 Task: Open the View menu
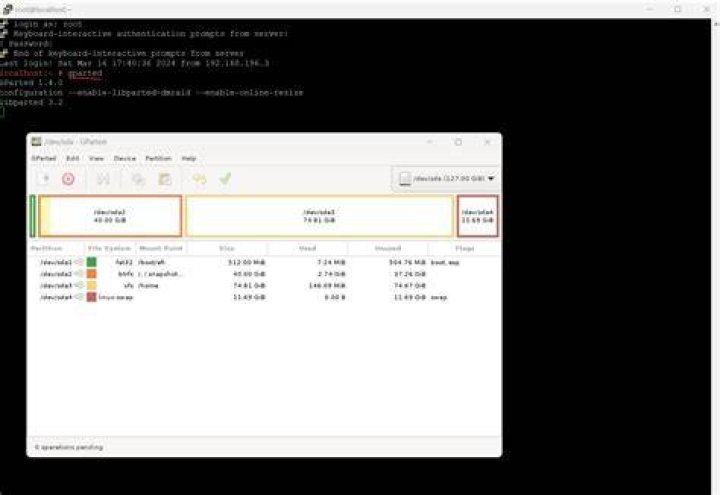tap(96, 158)
